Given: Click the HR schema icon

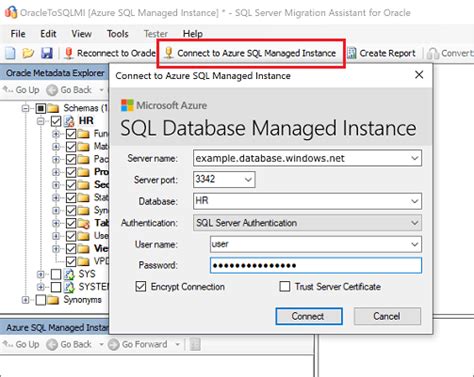Looking at the screenshot, I should (x=69, y=121).
